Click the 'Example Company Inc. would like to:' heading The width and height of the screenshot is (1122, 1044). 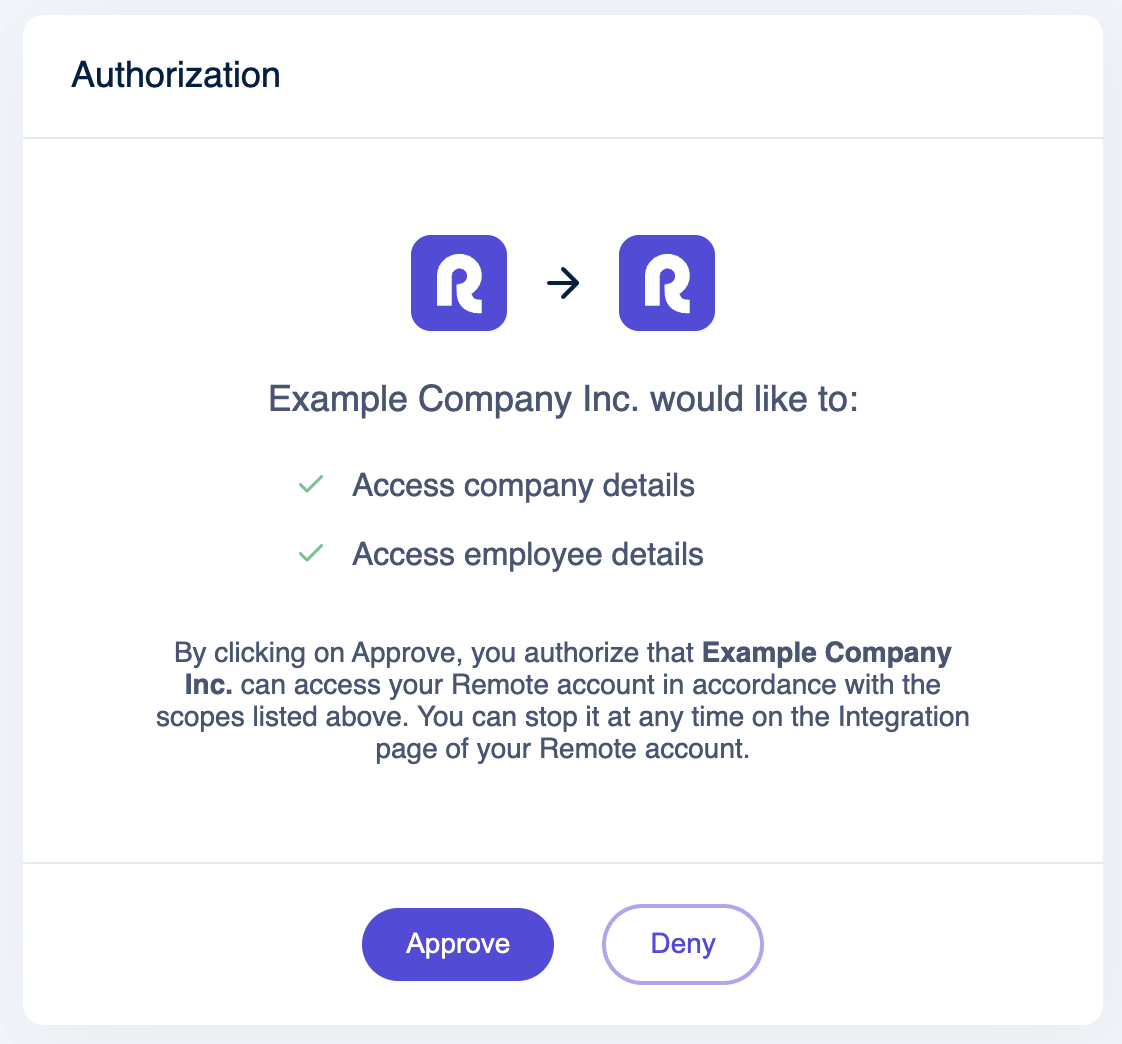pyautogui.click(x=563, y=399)
